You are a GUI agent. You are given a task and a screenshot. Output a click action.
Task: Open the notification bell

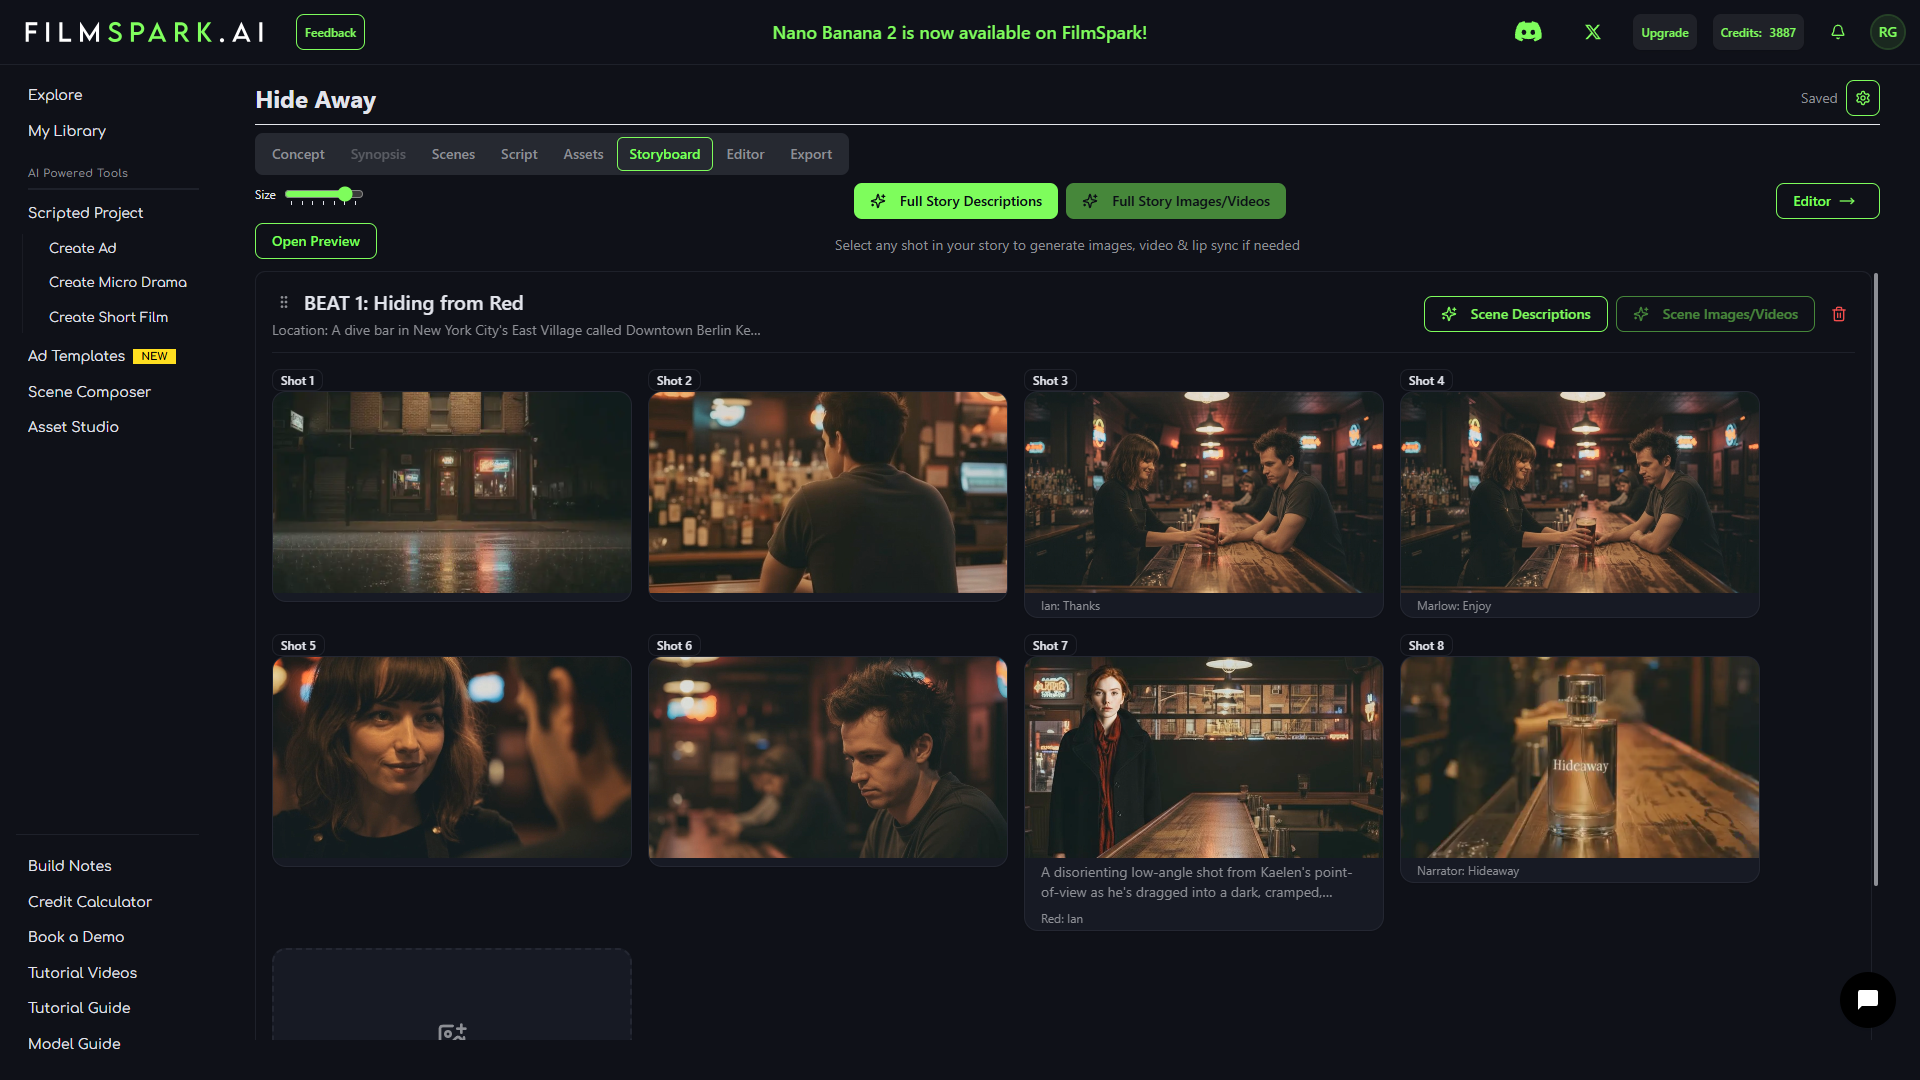click(1837, 32)
